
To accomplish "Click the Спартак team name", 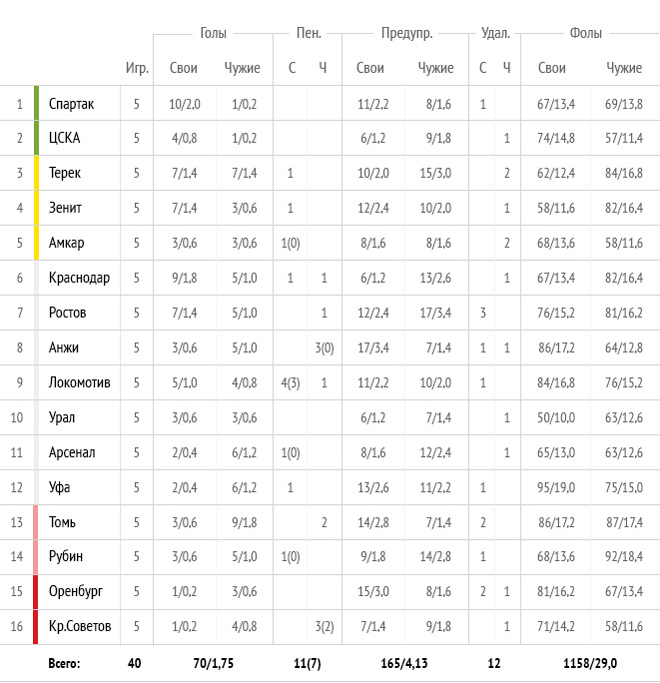I will click(x=71, y=104).
